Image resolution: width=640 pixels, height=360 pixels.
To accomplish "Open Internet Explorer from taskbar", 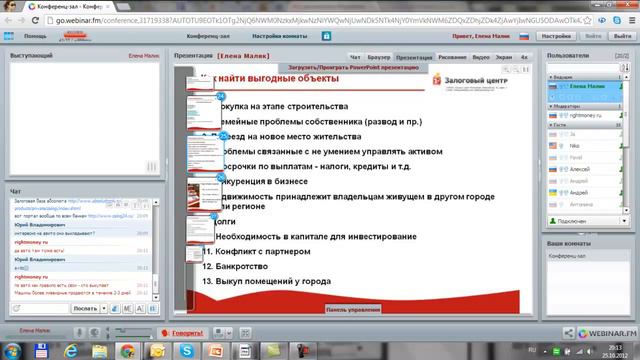I will [70, 351].
